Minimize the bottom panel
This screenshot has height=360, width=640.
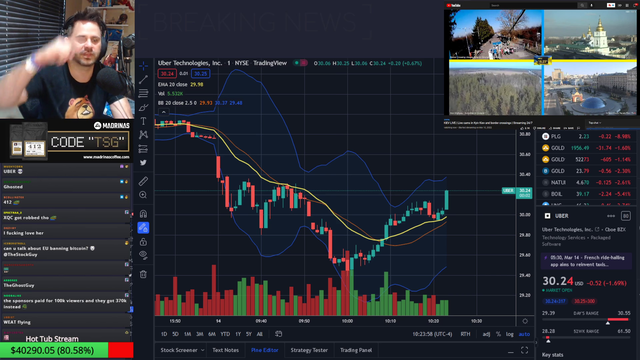coord(511,351)
